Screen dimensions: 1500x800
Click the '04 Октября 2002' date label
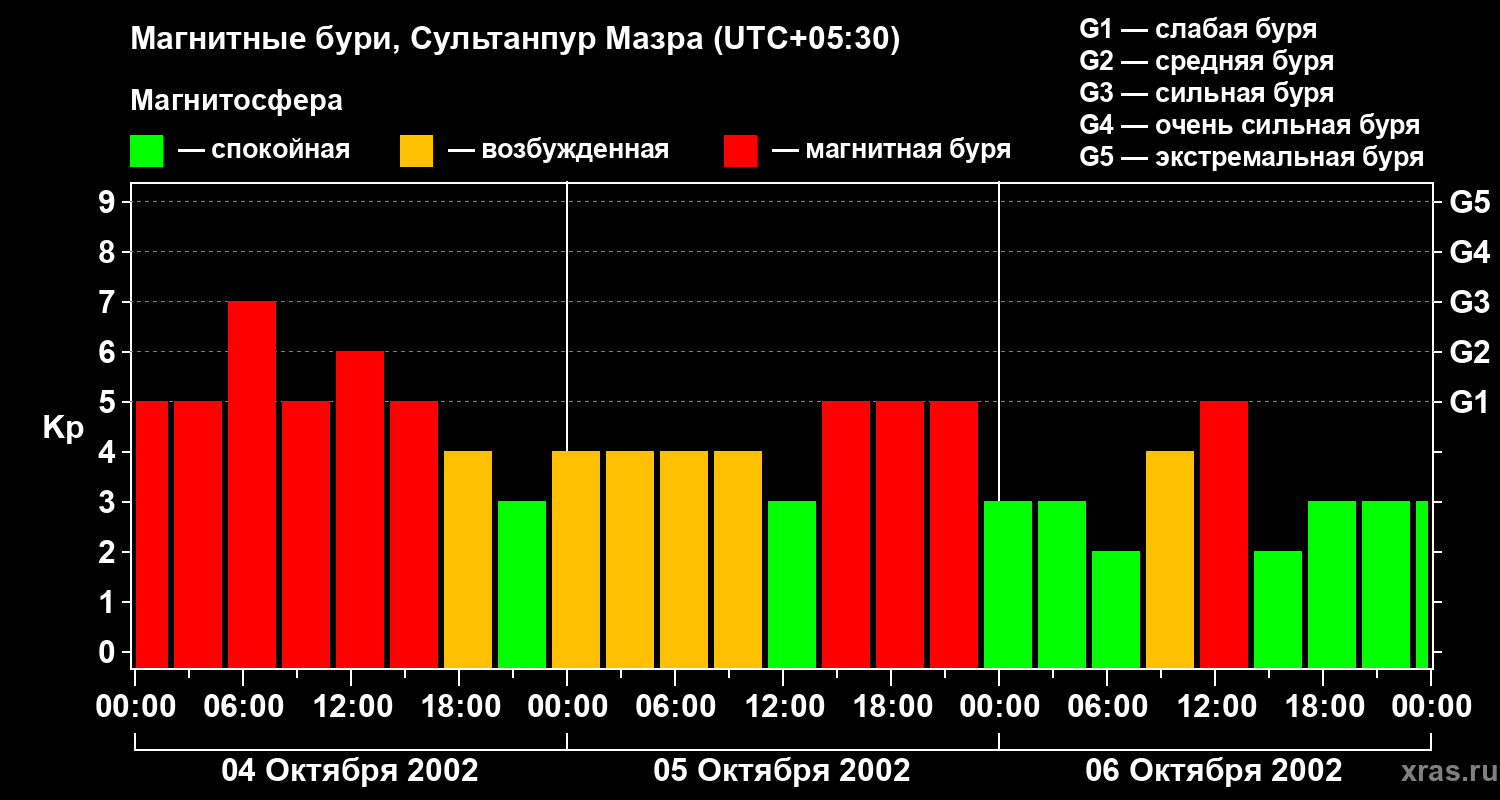[x=350, y=771]
